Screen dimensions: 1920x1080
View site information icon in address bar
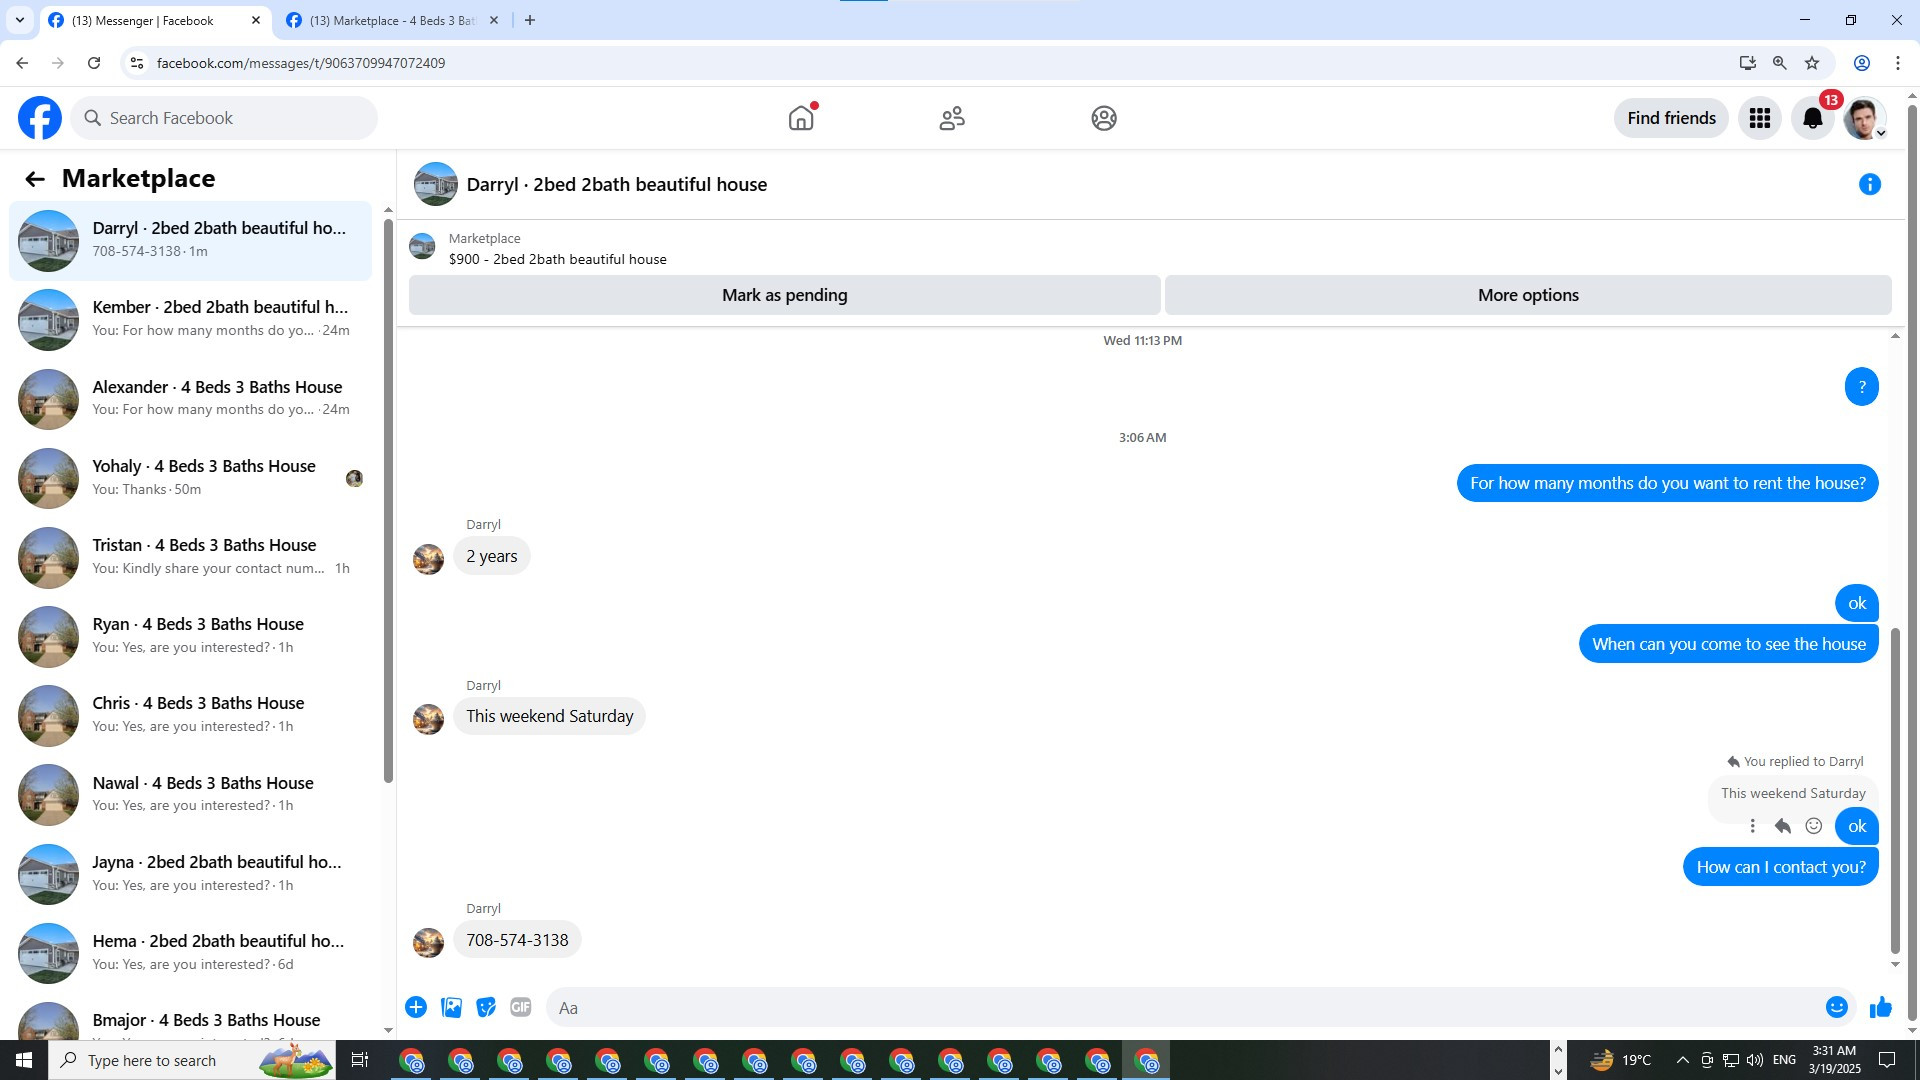pos(137,63)
